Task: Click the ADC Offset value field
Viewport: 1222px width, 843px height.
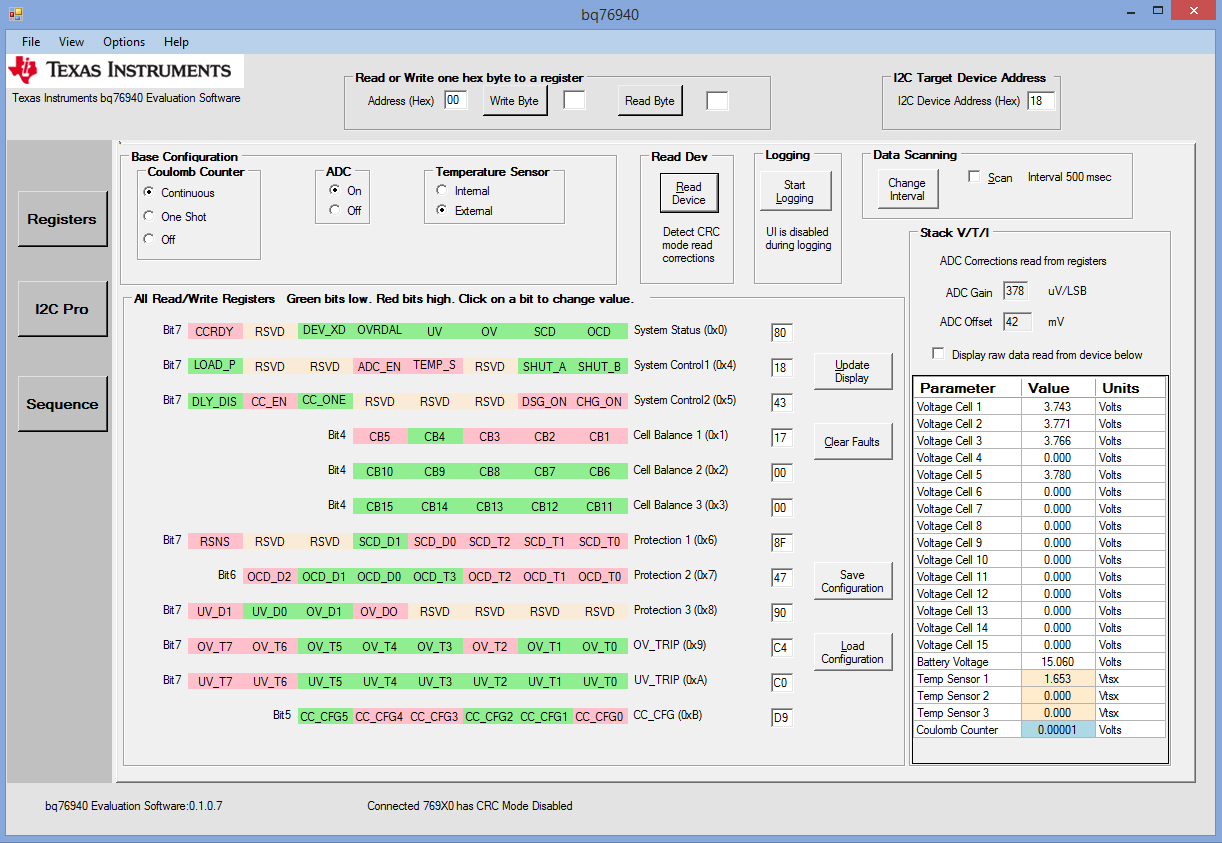Action: coord(1016,322)
